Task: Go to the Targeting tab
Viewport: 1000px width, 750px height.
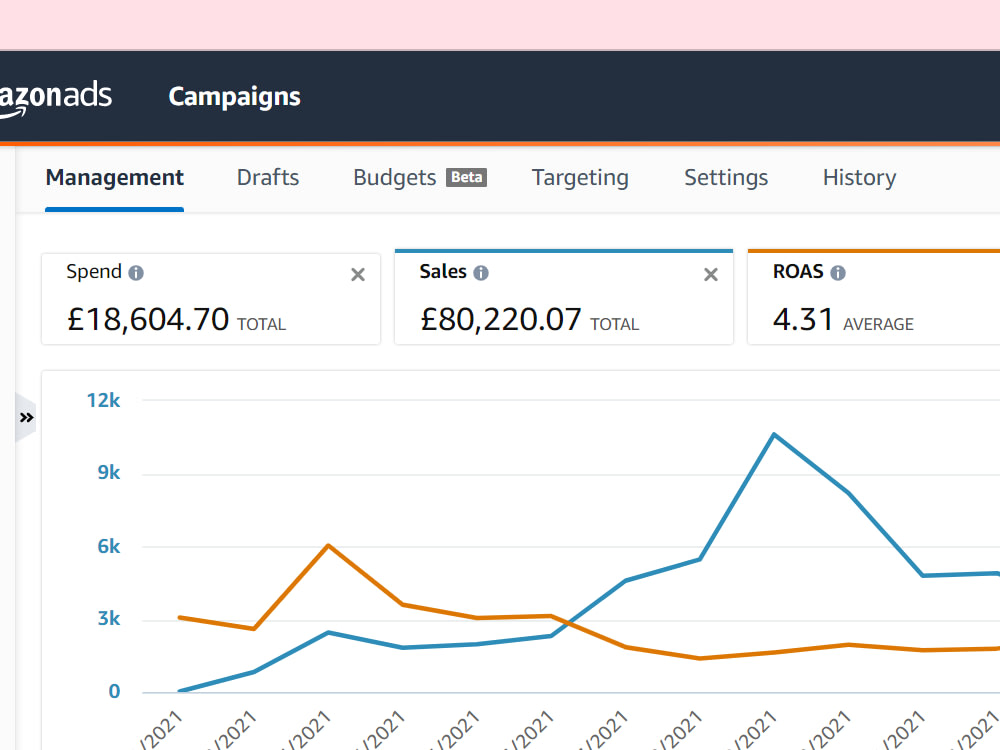Action: point(580,177)
